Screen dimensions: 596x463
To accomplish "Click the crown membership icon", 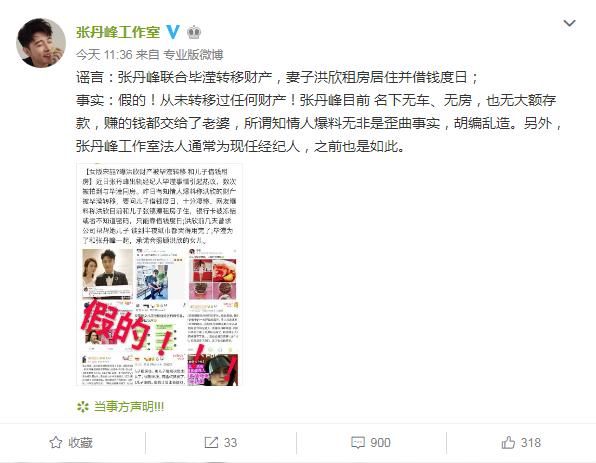I will click(x=194, y=32).
